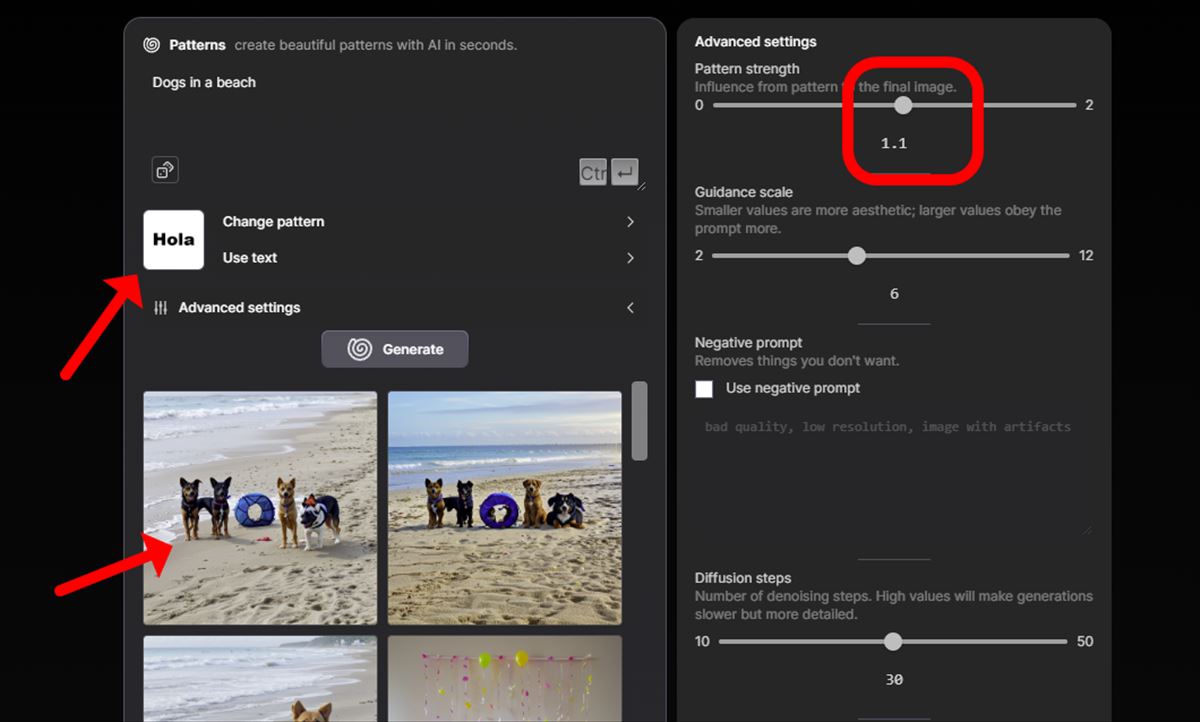Viewport: 1200px width, 722px height.
Task: Open the second generated dogs beach image
Action: tap(505, 508)
